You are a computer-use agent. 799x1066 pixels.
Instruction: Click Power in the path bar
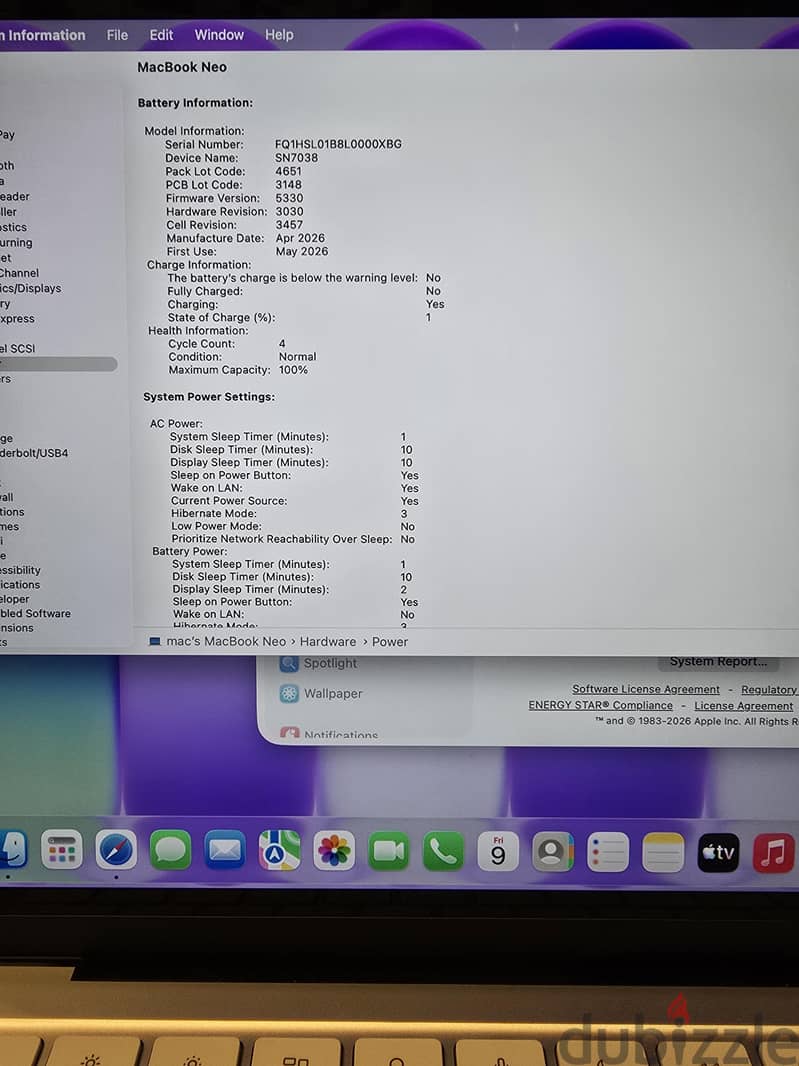(x=390, y=641)
